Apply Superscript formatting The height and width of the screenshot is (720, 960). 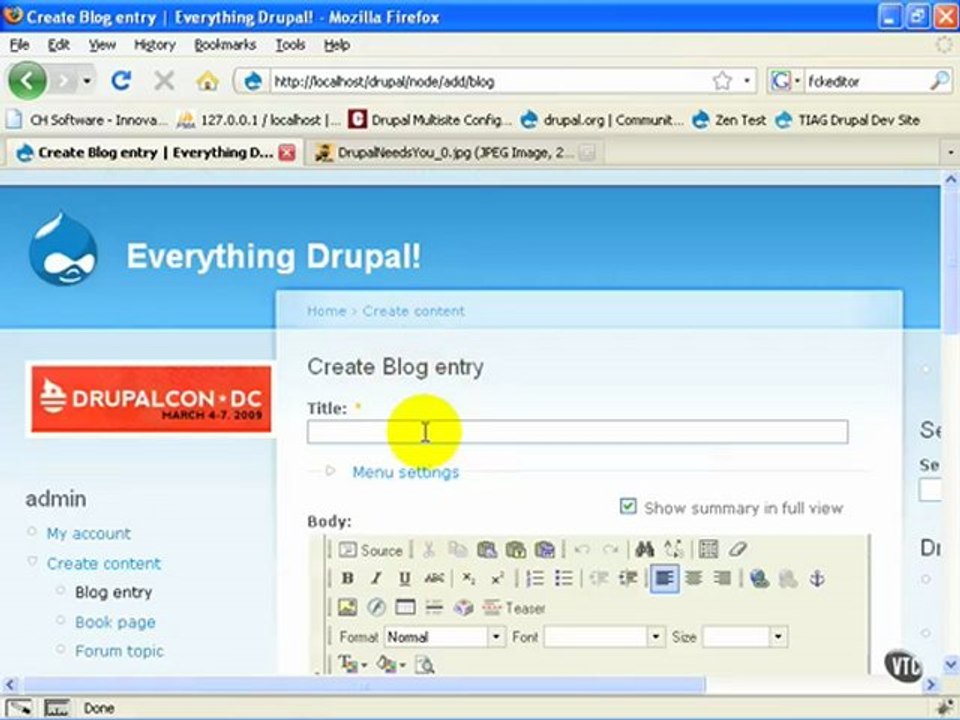pyautogui.click(x=497, y=579)
